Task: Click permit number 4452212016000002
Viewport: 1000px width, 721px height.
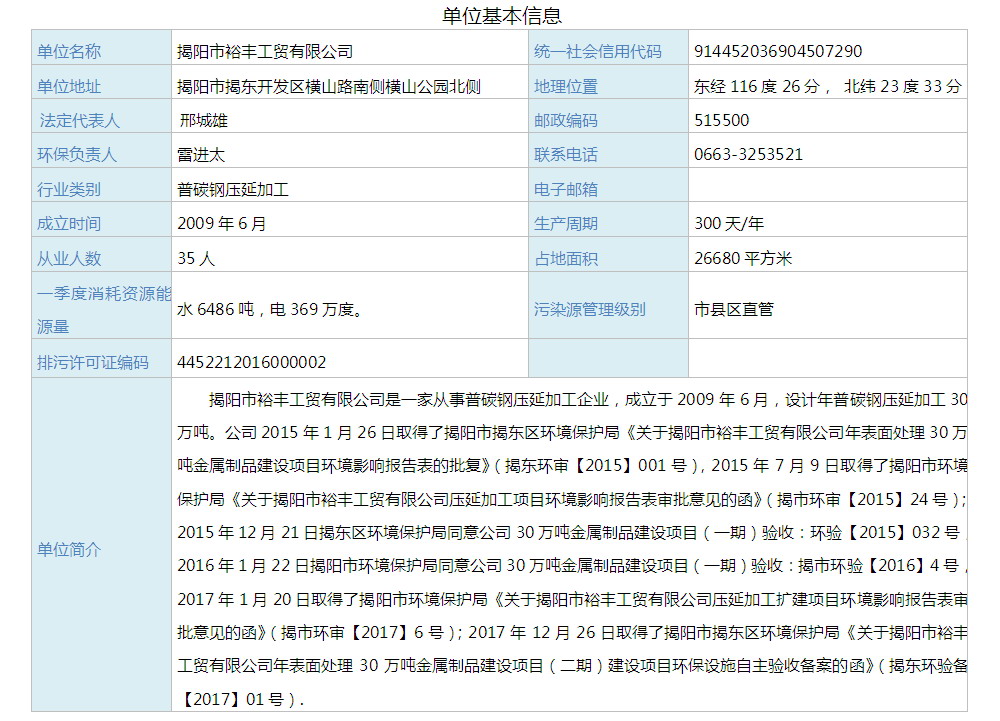Action: click(251, 362)
